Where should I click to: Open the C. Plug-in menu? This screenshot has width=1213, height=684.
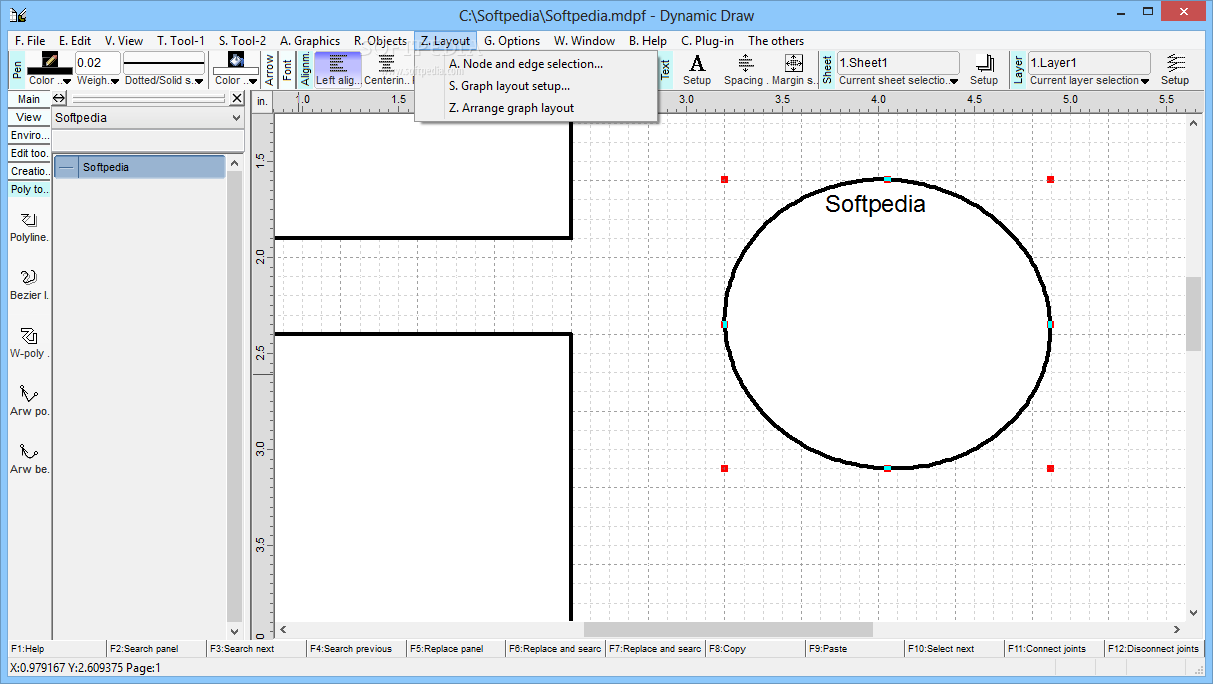pos(707,41)
